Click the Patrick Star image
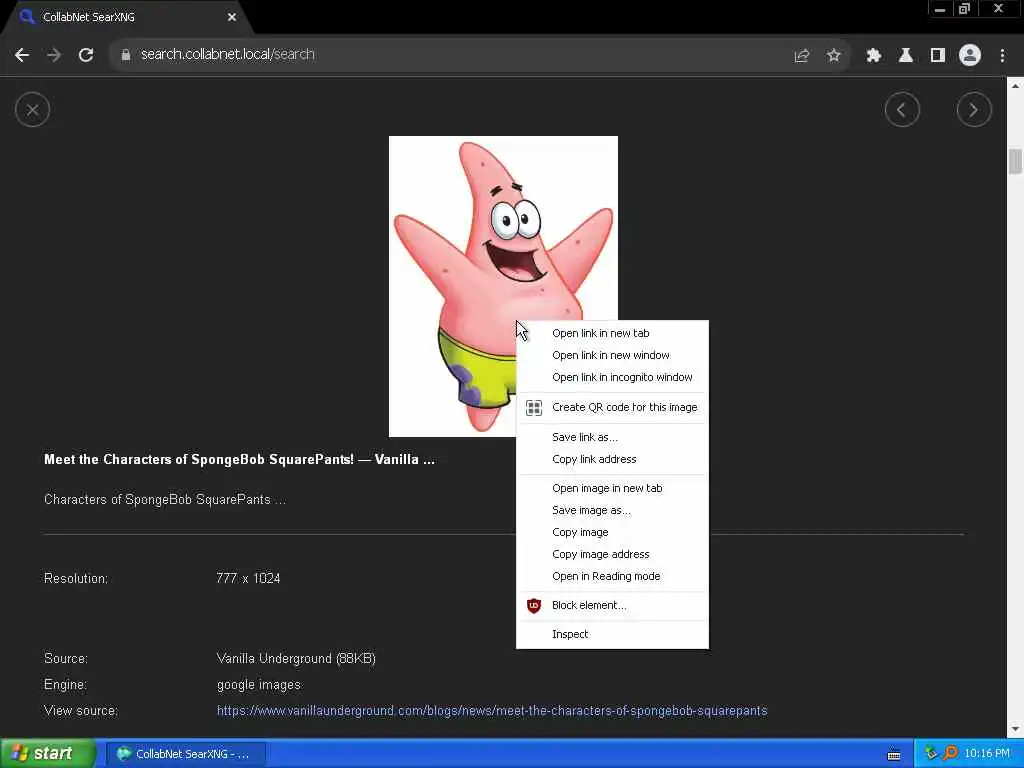This screenshot has height=768, width=1024. 503,286
